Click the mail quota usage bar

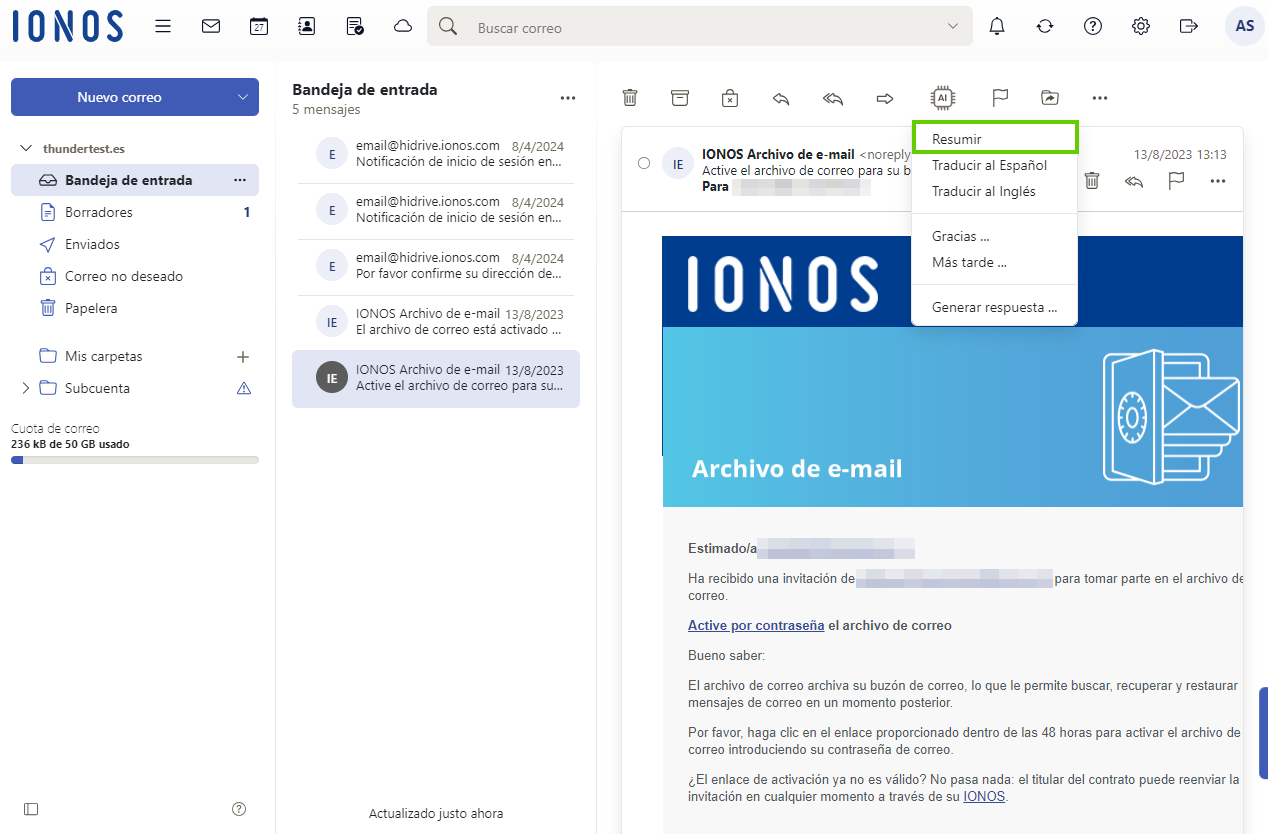(x=135, y=460)
